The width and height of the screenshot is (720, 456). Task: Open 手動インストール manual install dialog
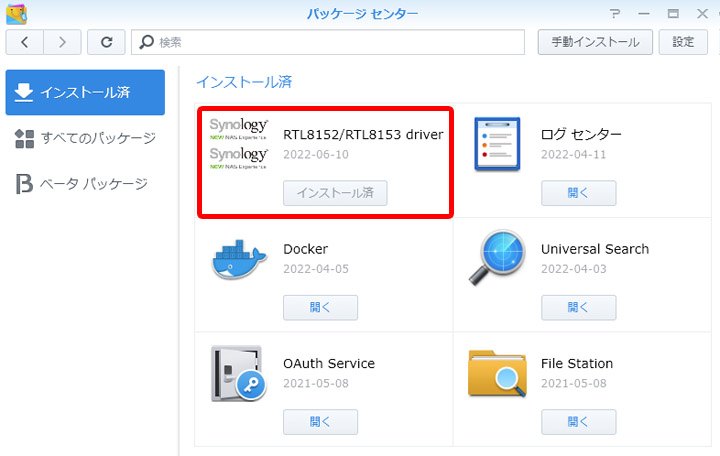595,42
